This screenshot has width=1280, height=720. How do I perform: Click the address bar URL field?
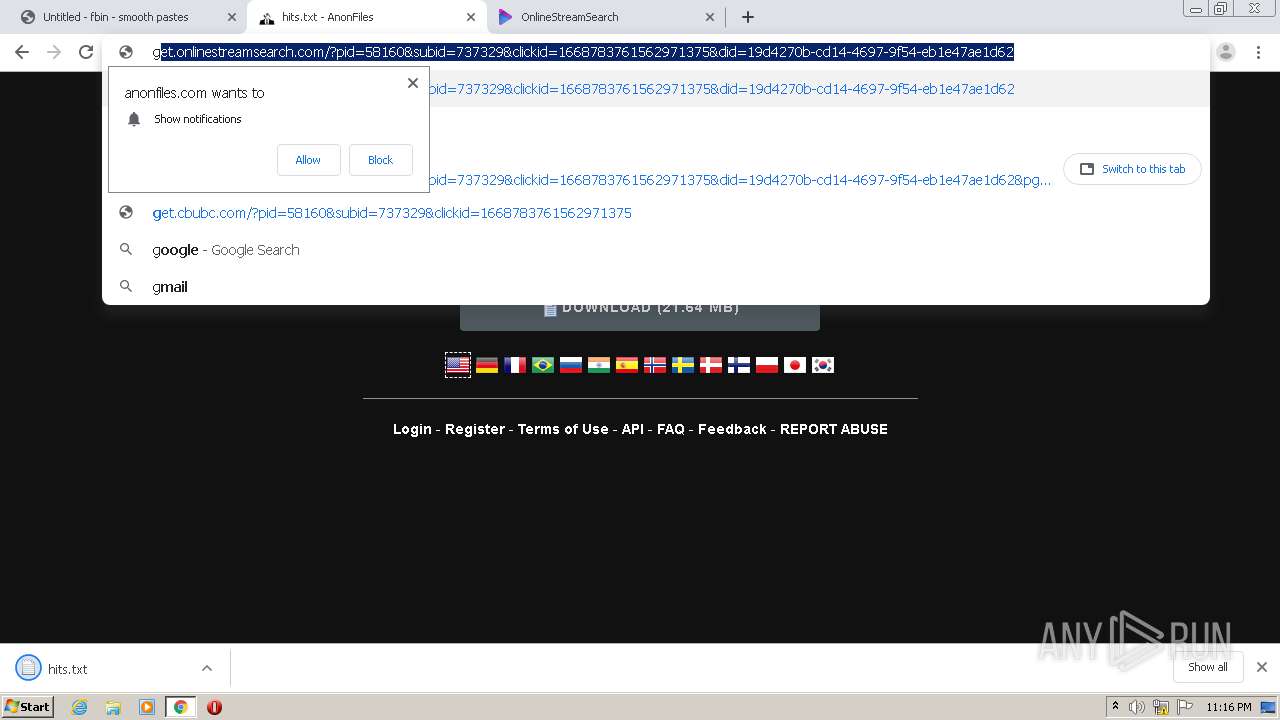click(x=655, y=52)
